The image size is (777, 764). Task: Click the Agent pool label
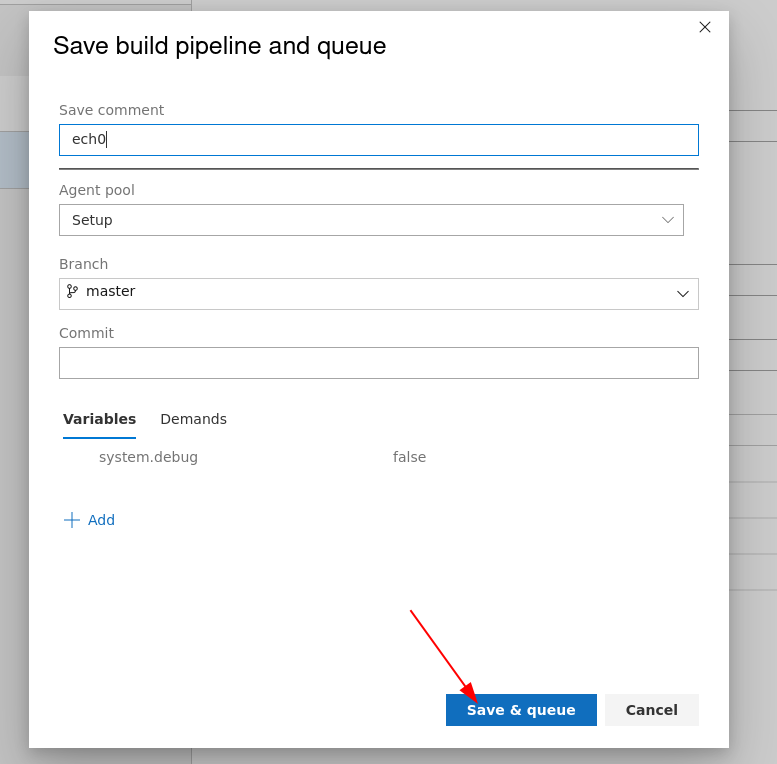point(96,190)
